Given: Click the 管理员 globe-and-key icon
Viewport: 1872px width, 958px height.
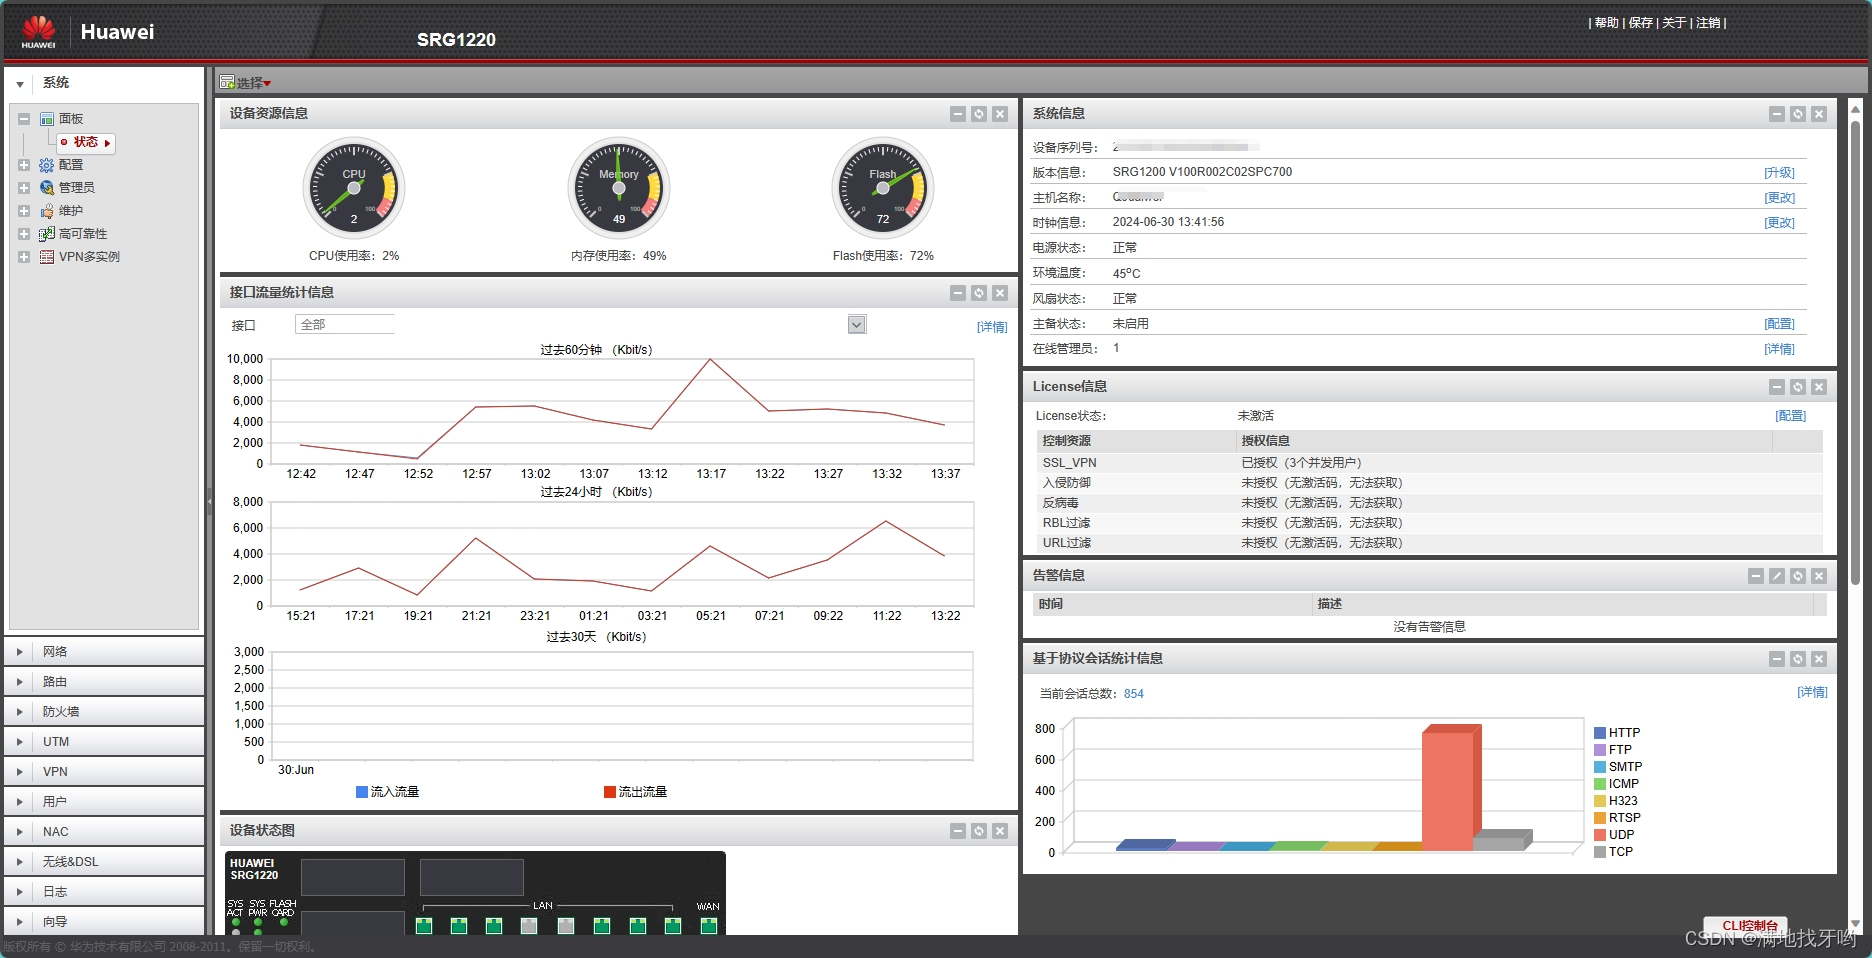Looking at the screenshot, I should click(x=46, y=188).
